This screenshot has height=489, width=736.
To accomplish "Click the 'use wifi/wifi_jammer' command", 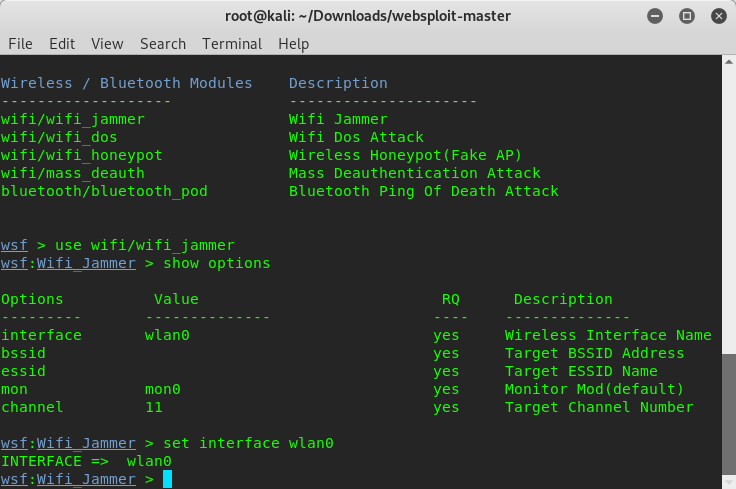I will [145, 245].
